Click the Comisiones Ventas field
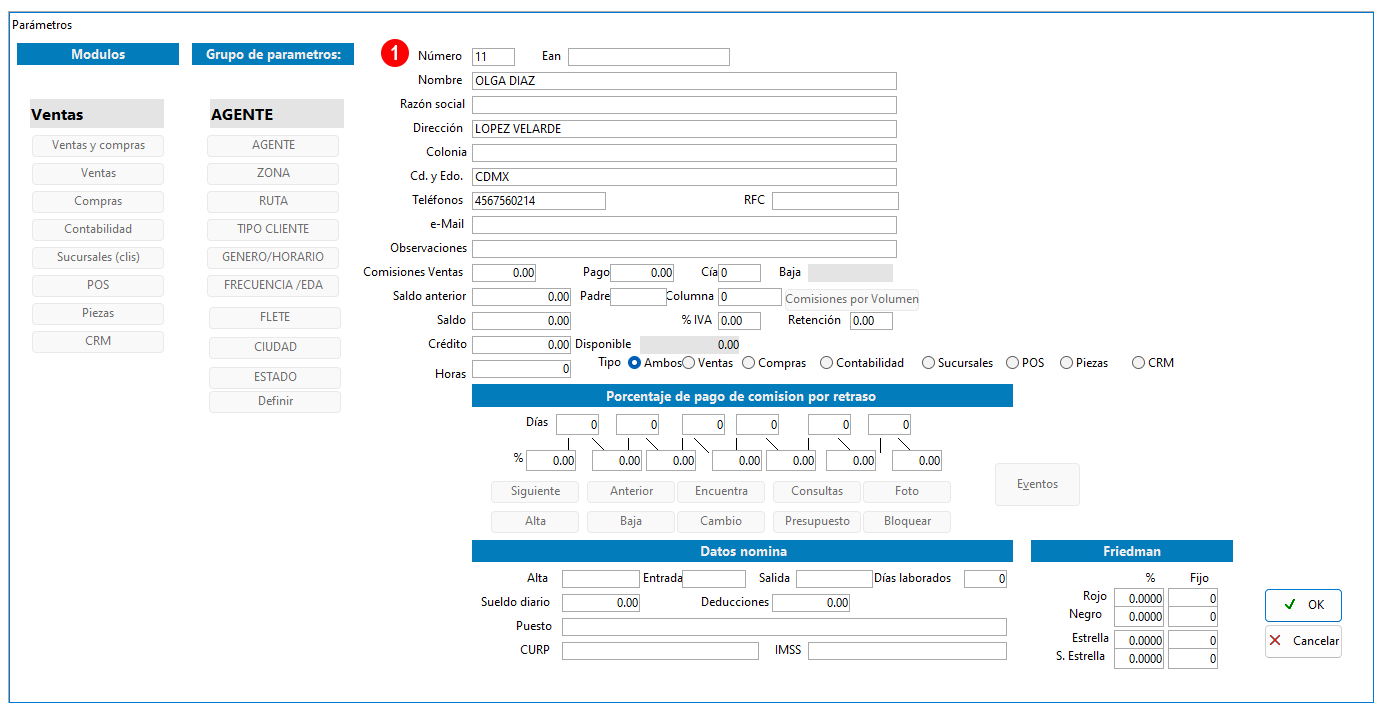This screenshot has height=709, width=1380. (x=504, y=273)
